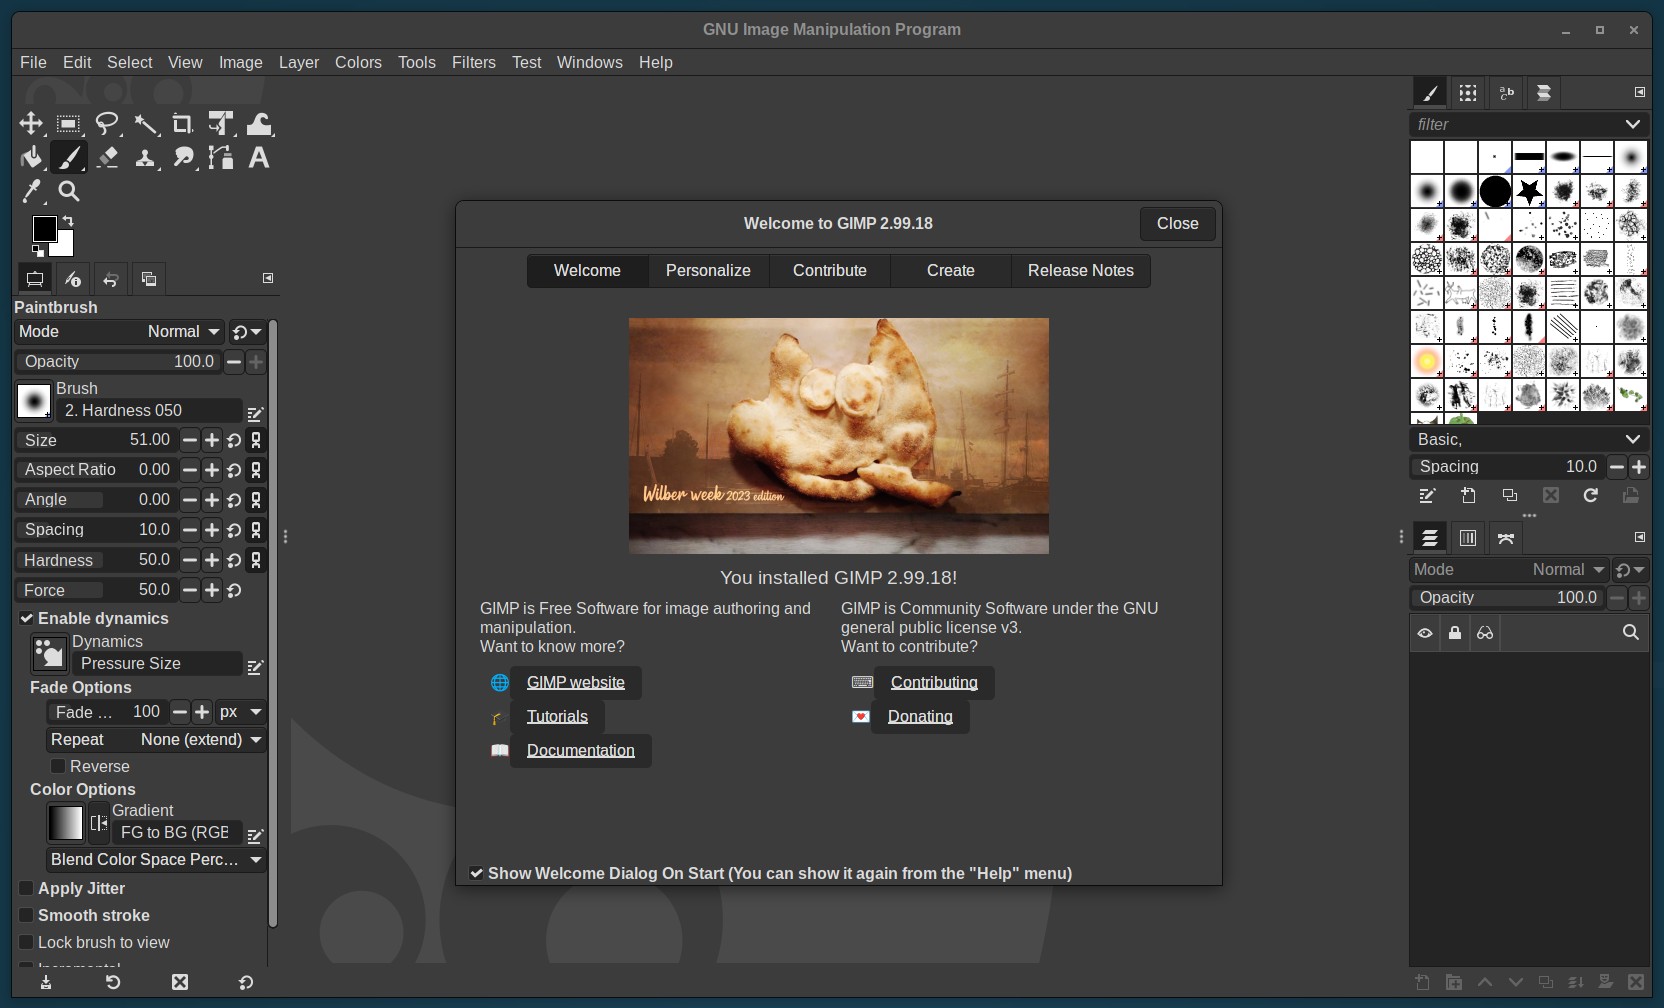Close the Welcome dialog
This screenshot has height=1008, width=1664.
pyautogui.click(x=1178, y=224)
